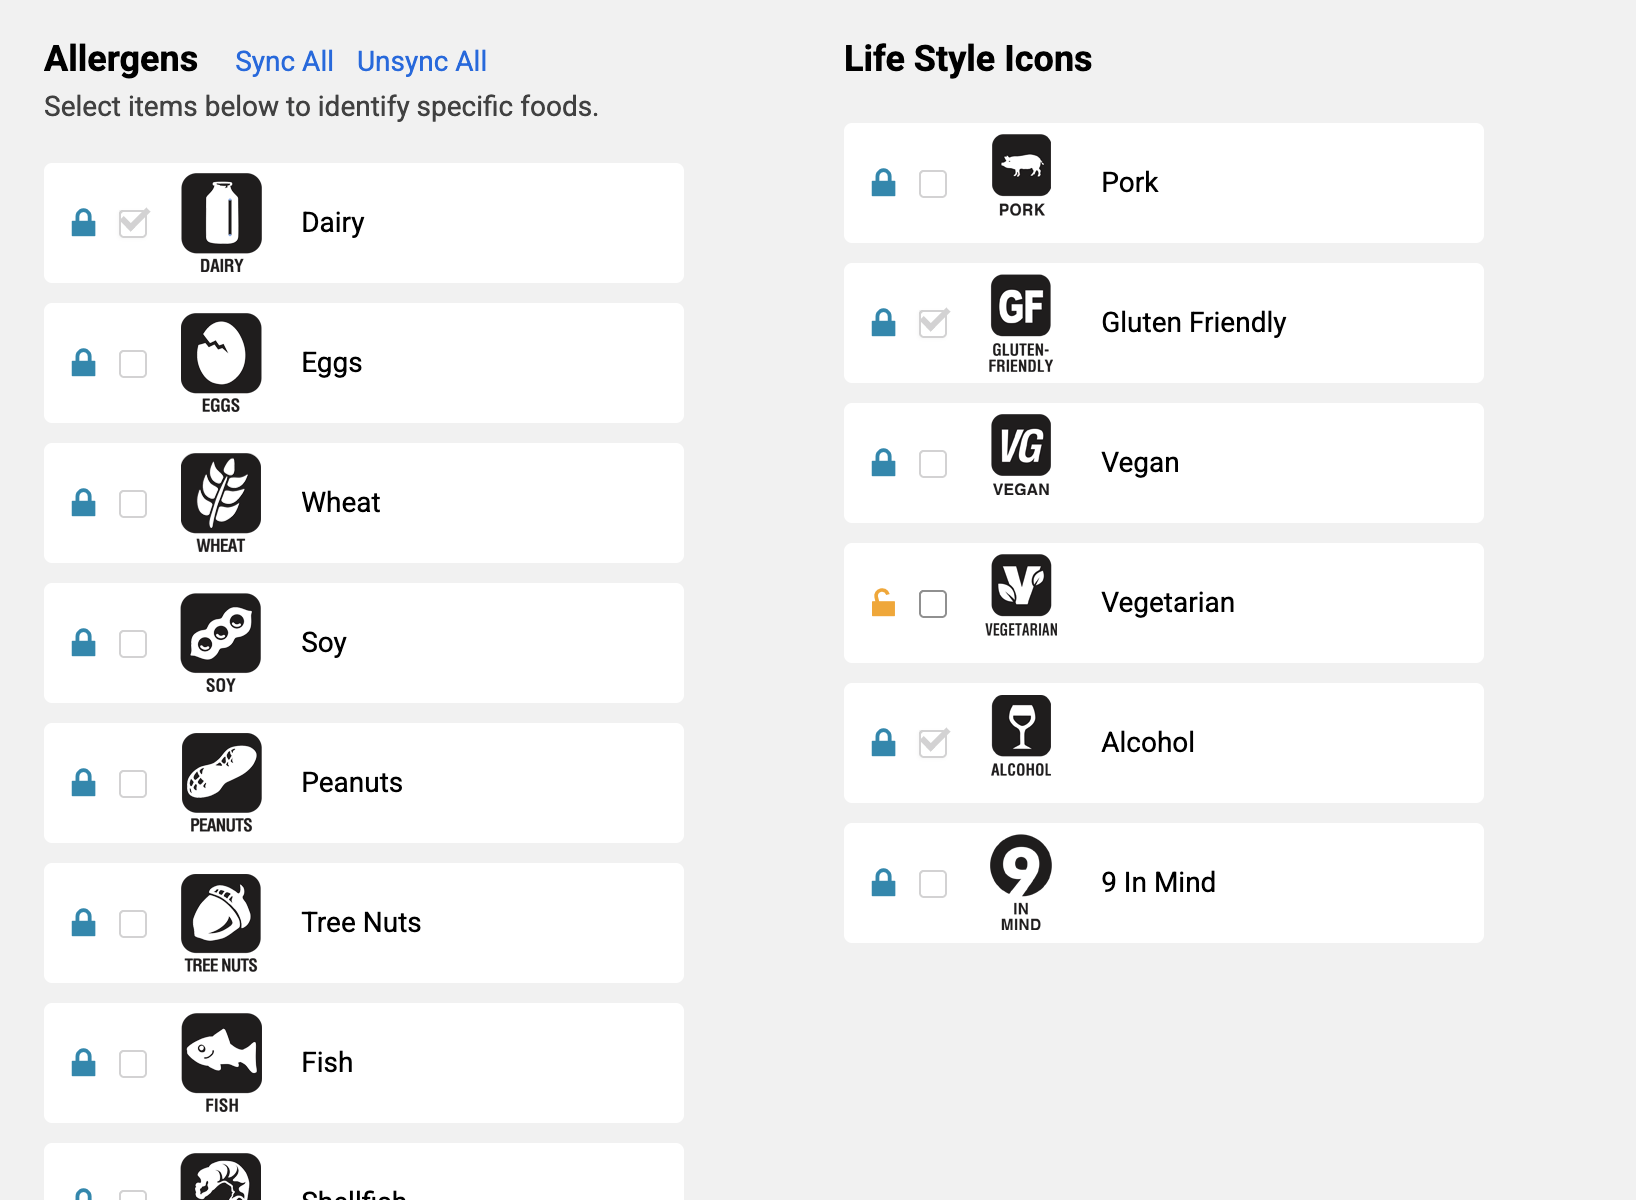
Task: Click the Sync All link
Action: click(x=284, y=62)
